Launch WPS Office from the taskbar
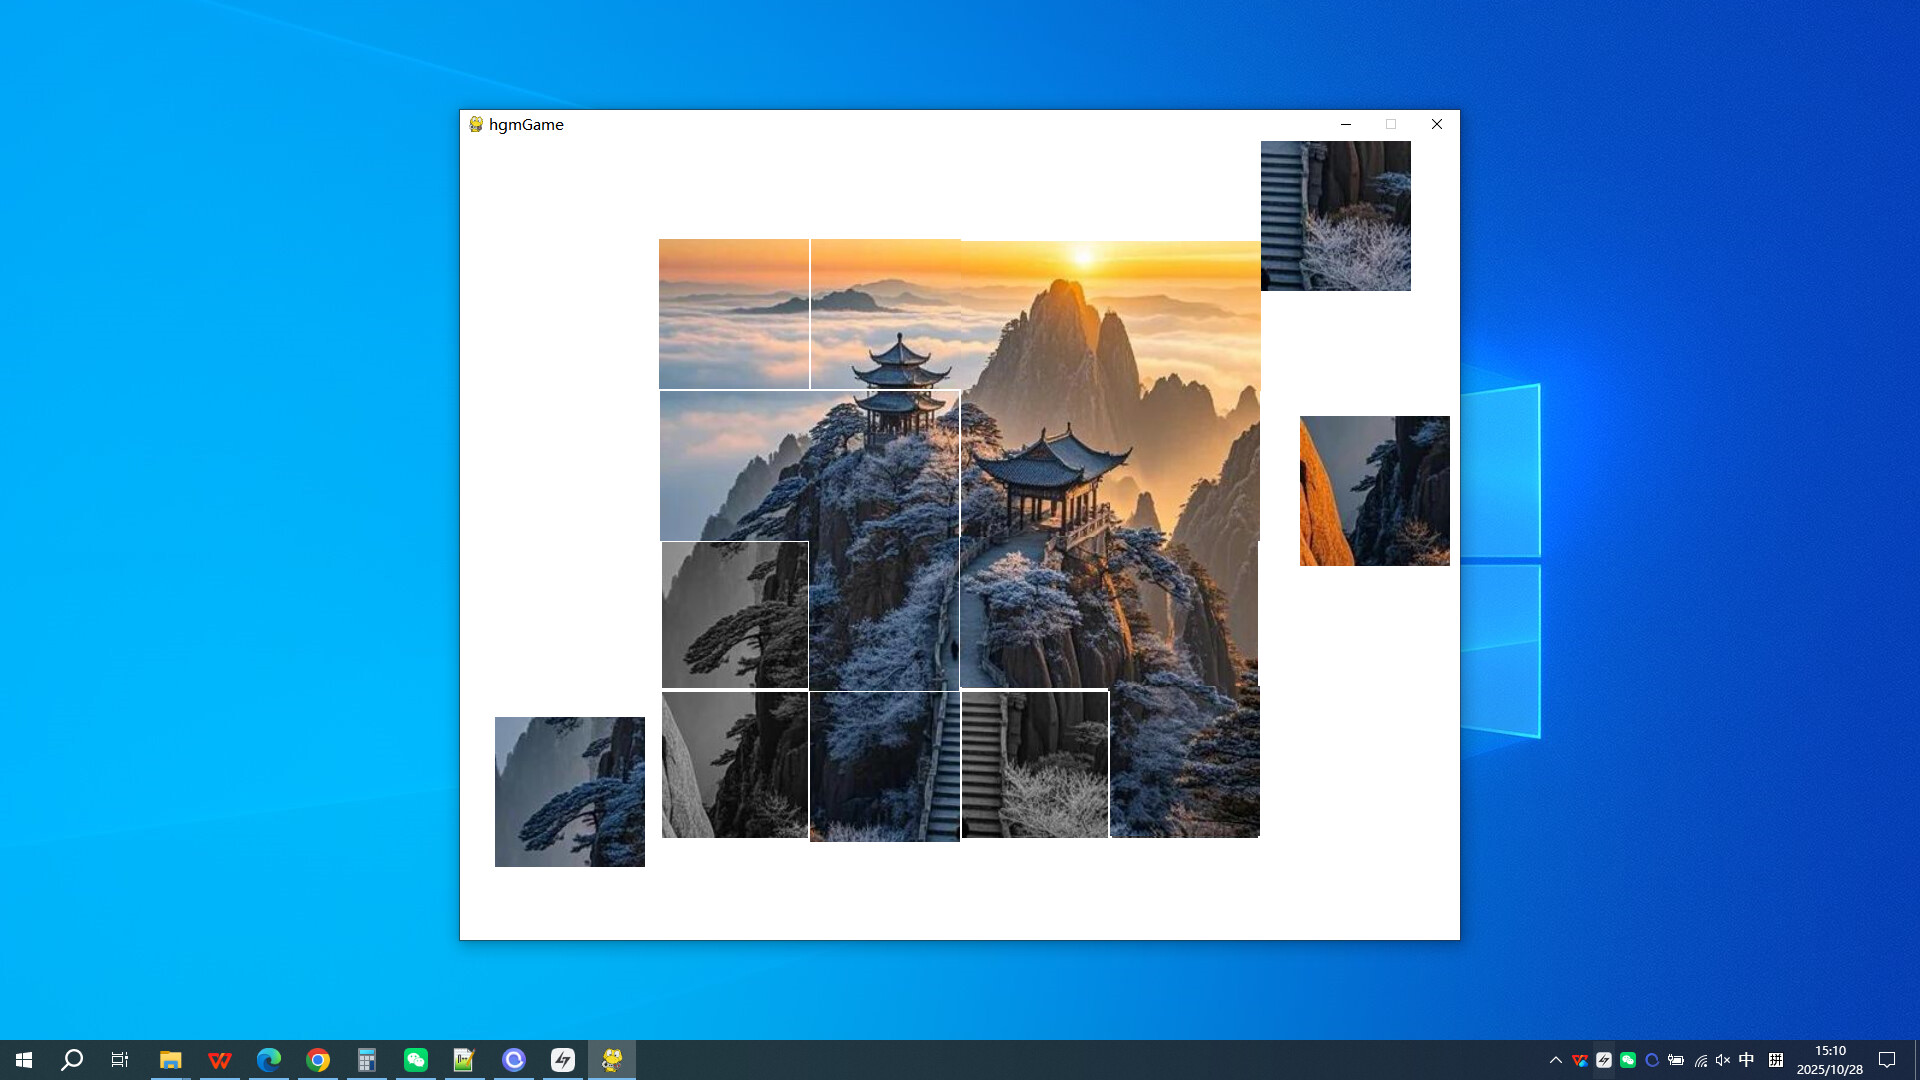This screenshot has height=1080, width=1920. [219, 1059]
